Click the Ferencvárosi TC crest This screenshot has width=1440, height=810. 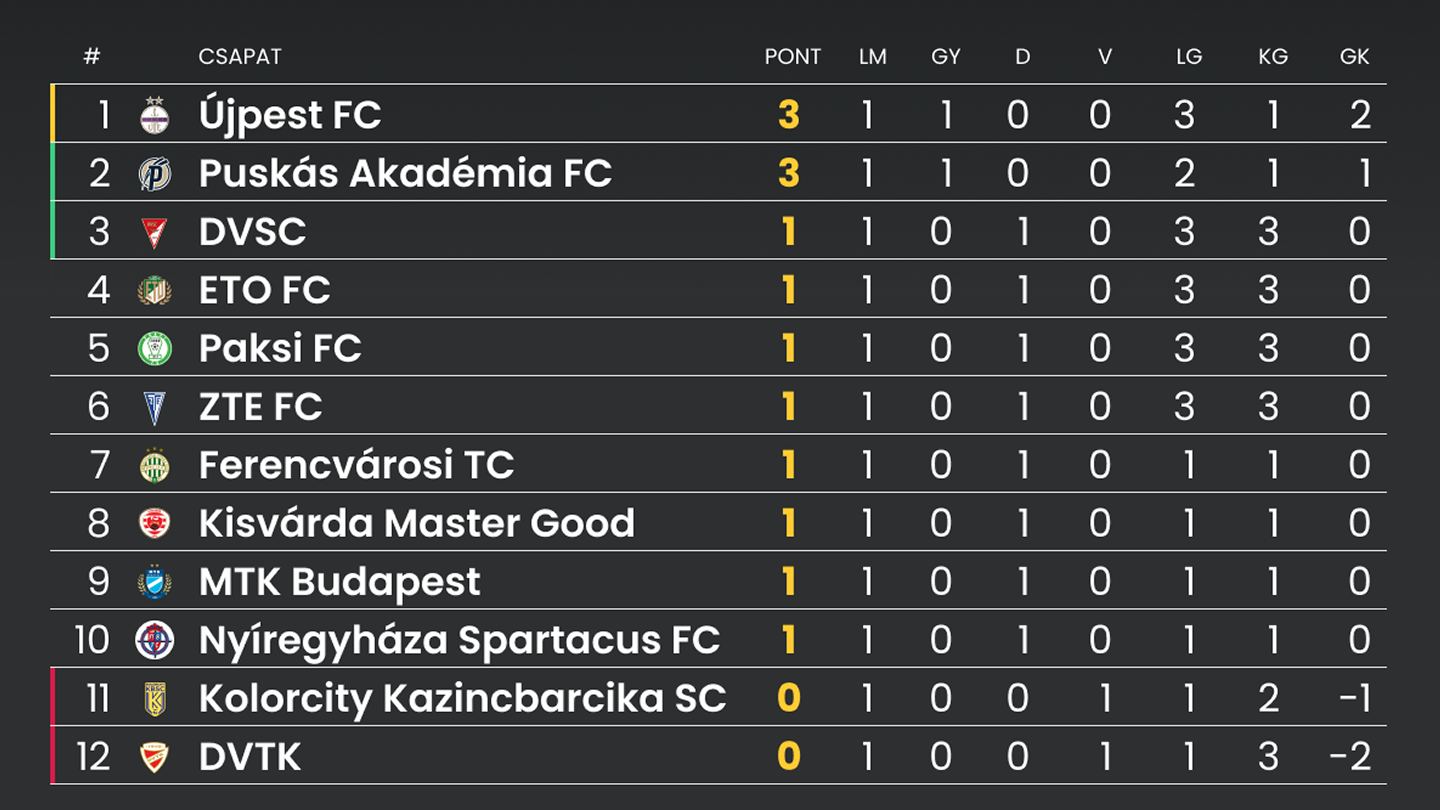(x=154, y=466)
